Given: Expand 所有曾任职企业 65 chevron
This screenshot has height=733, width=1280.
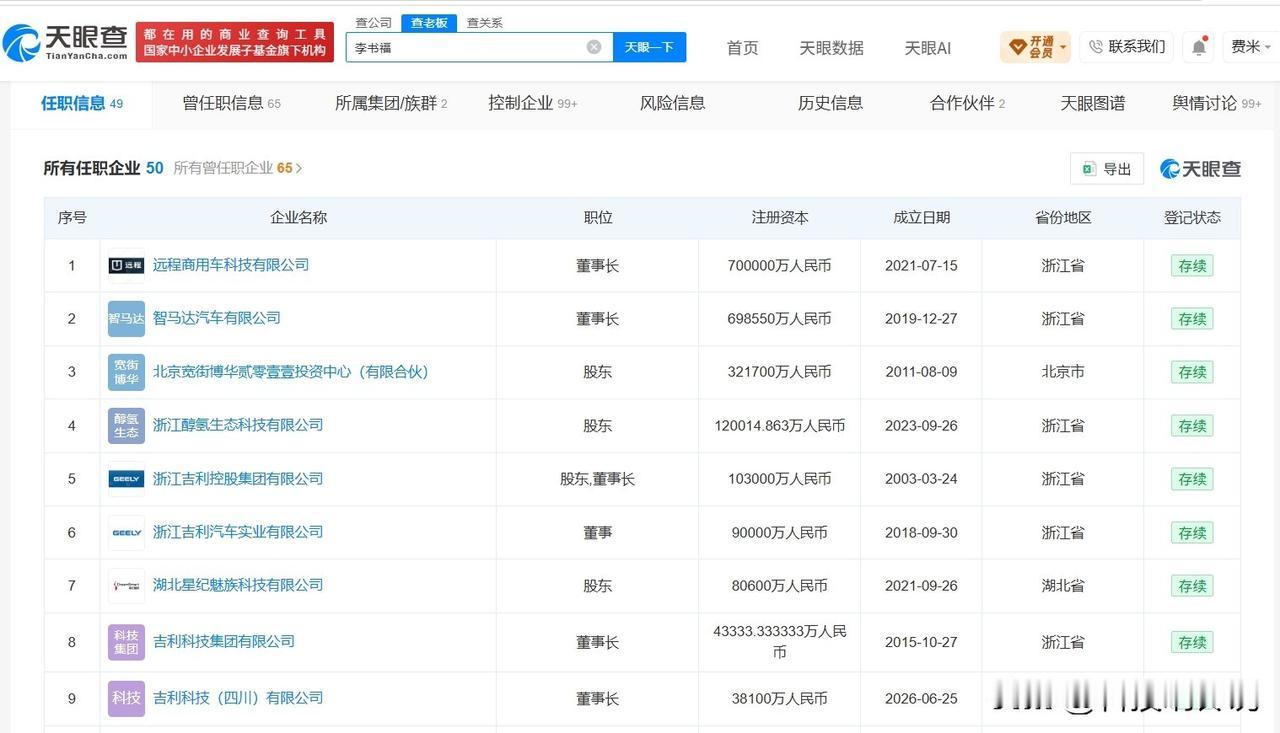Looking at the screenshot, I should 298,169.
